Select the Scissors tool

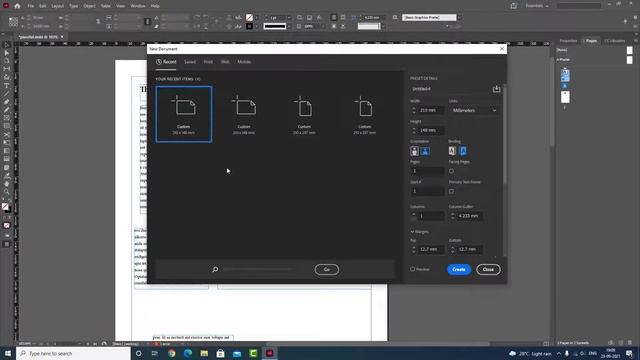click(7, 135)
